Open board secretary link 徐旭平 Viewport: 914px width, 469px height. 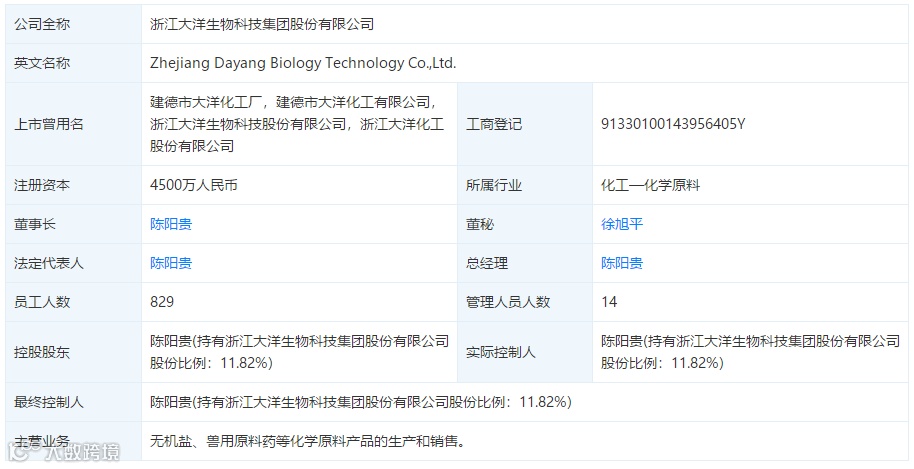(x=622, y=224)
